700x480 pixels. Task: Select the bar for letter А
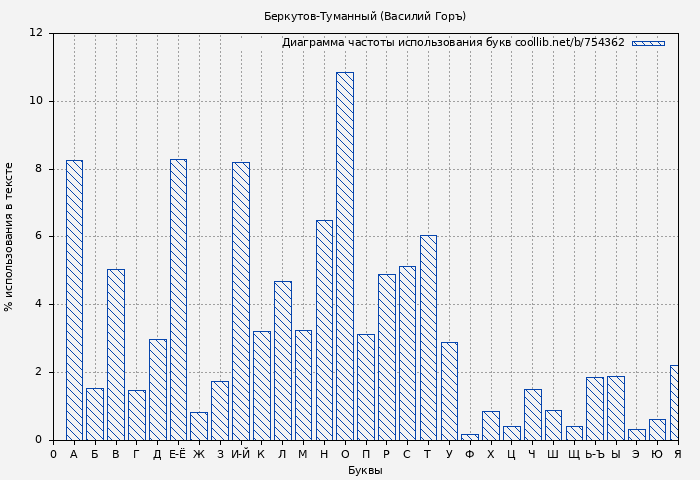(x=74, y=300)
